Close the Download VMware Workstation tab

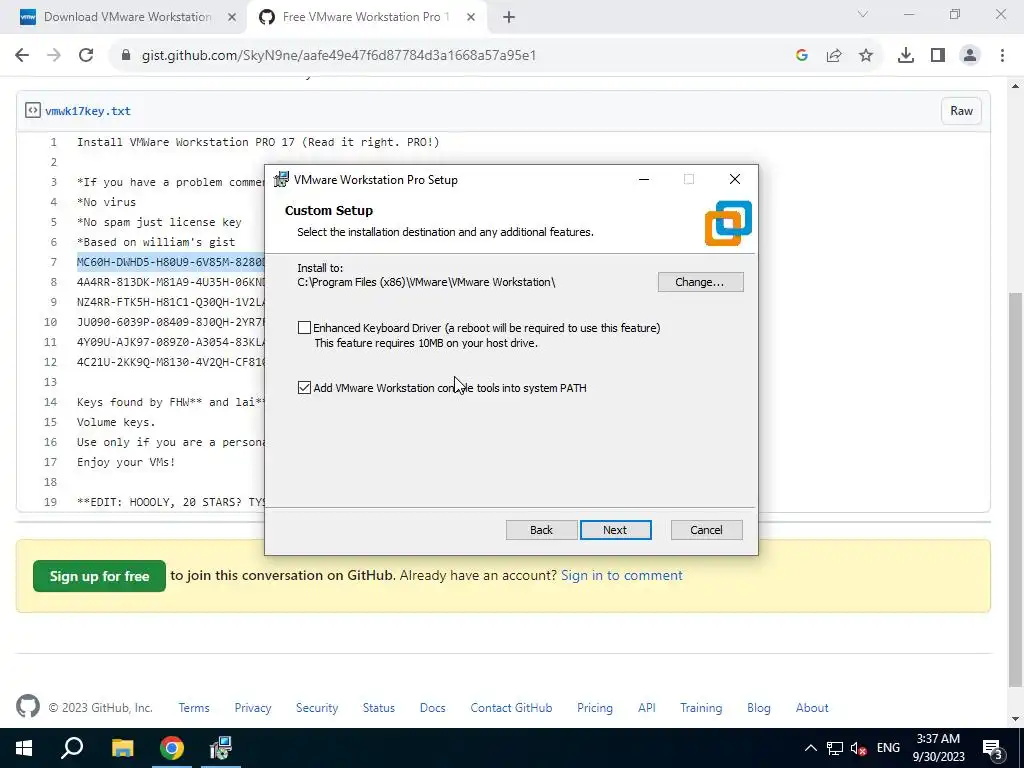pos(232,18)
